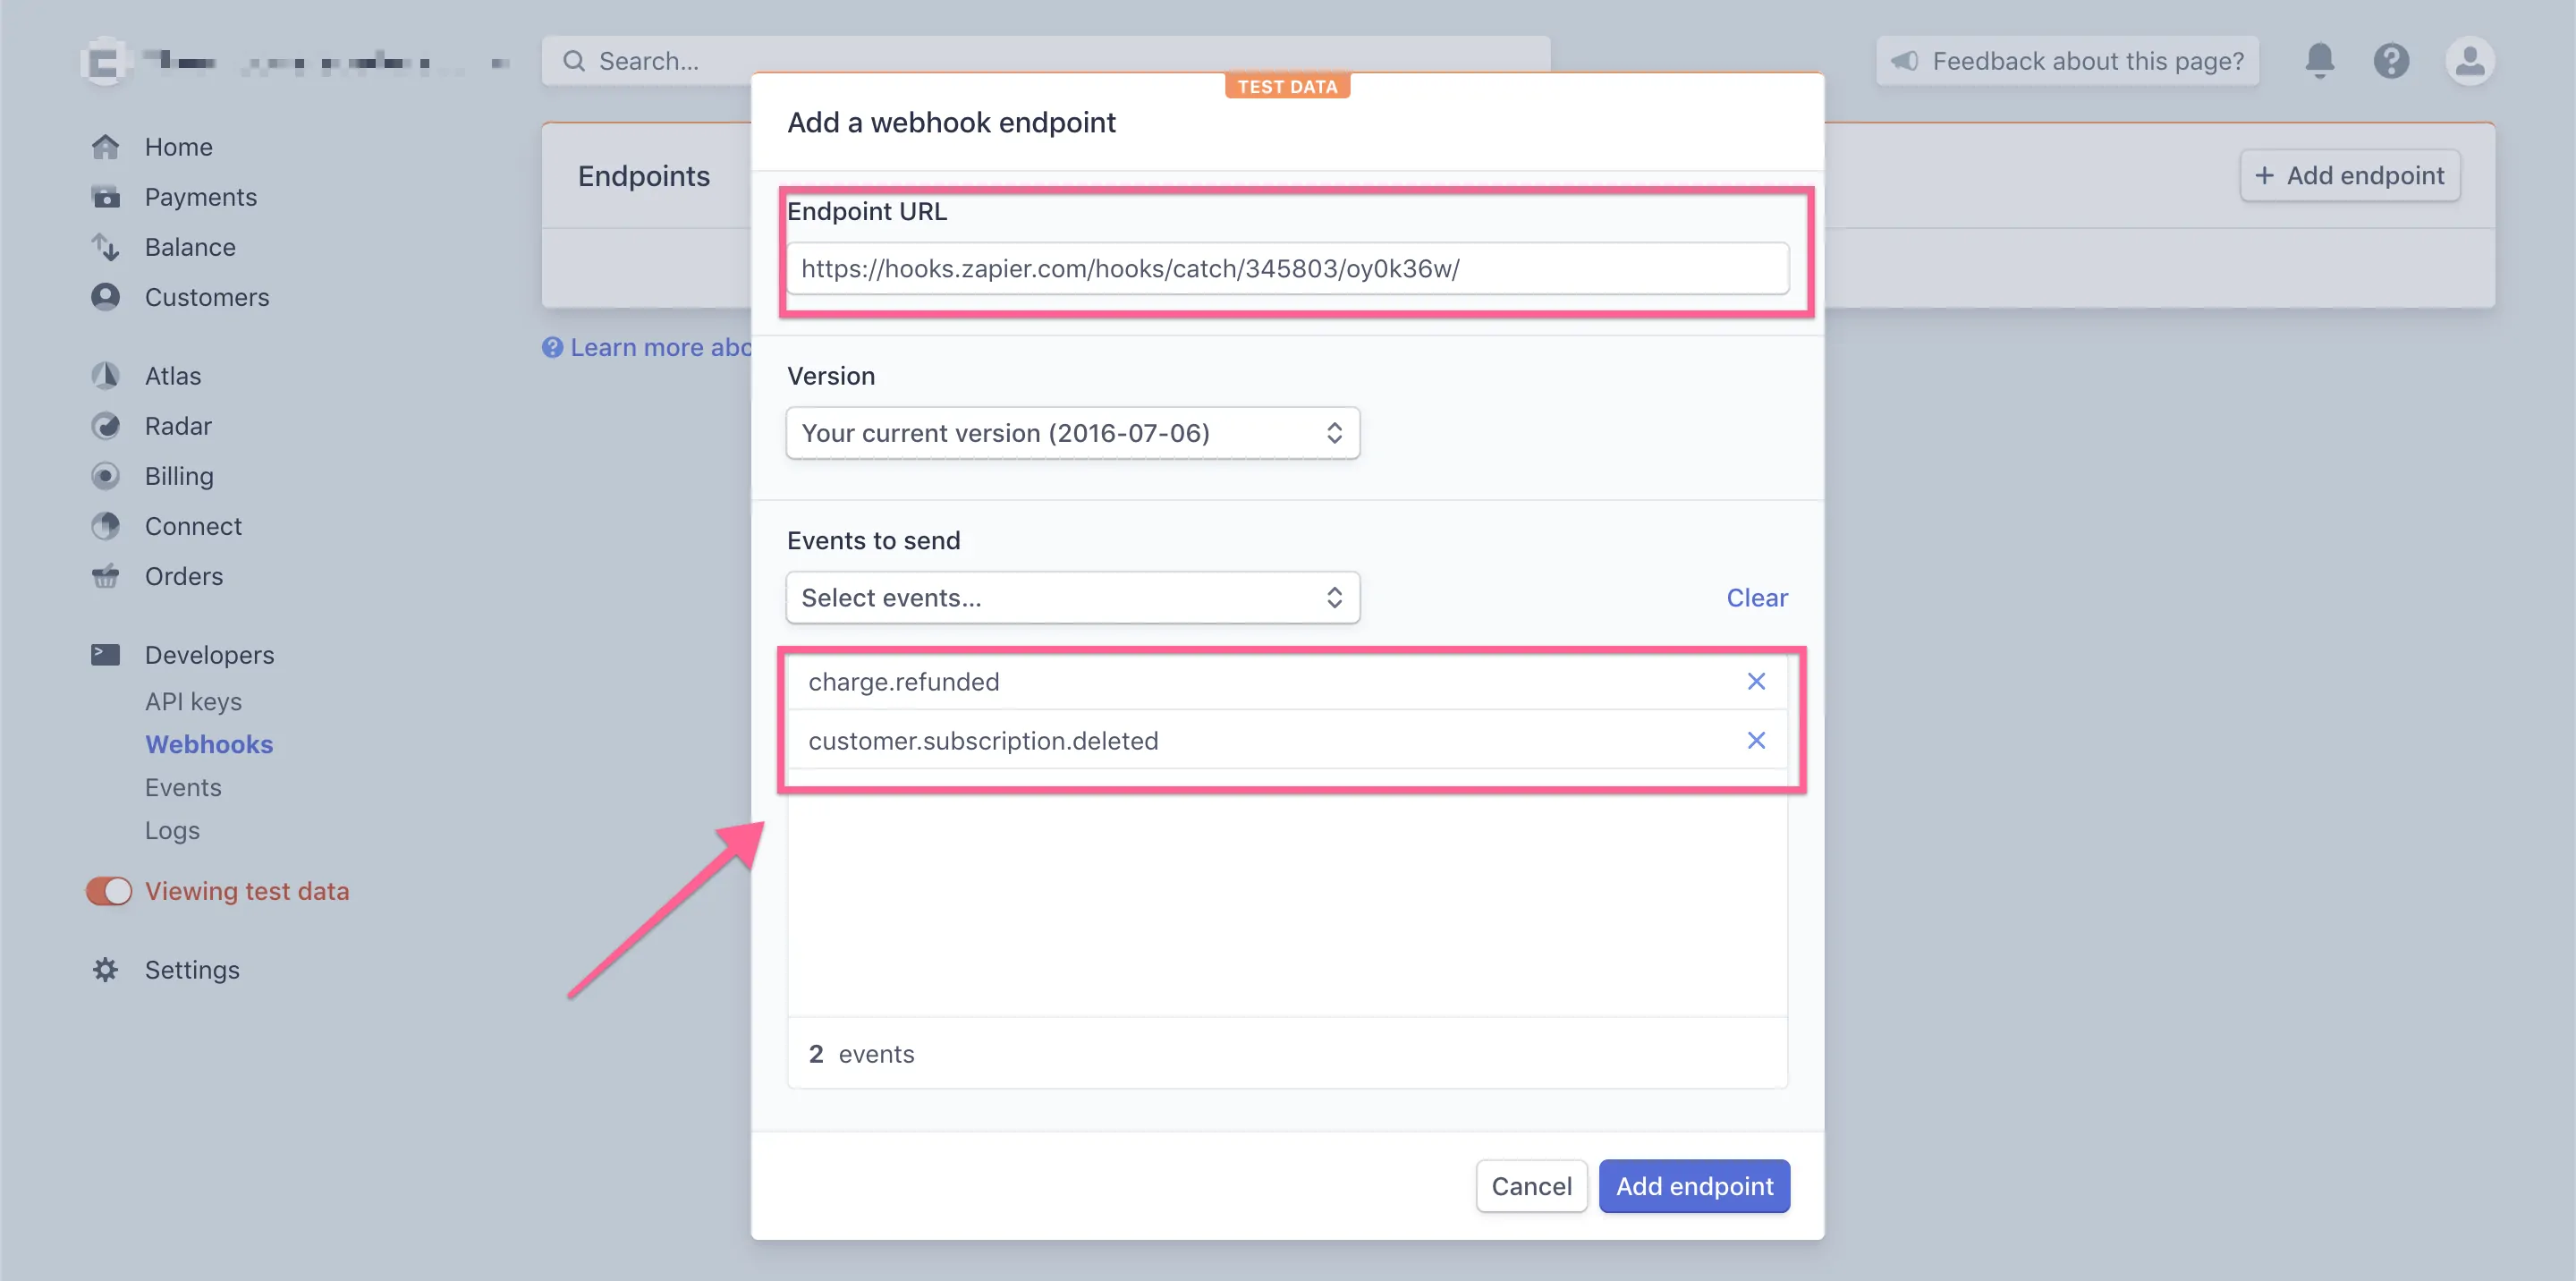Viewport: 2576px width, 1281px height.
Task: Open the user account avatar icon
Action: click(2469, 61)
